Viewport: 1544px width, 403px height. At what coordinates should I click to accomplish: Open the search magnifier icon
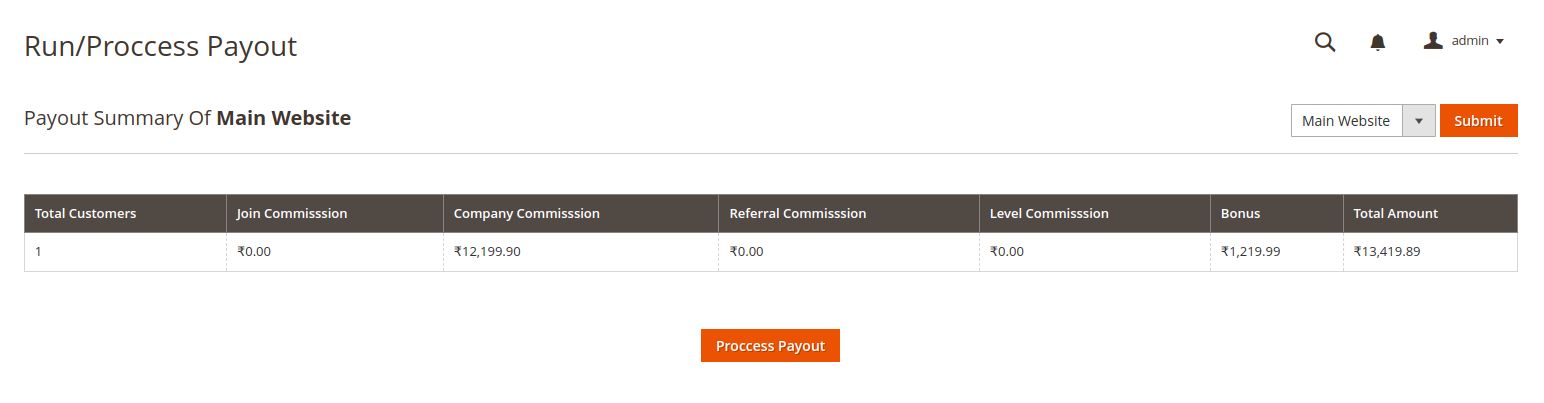coord(1325,42)
